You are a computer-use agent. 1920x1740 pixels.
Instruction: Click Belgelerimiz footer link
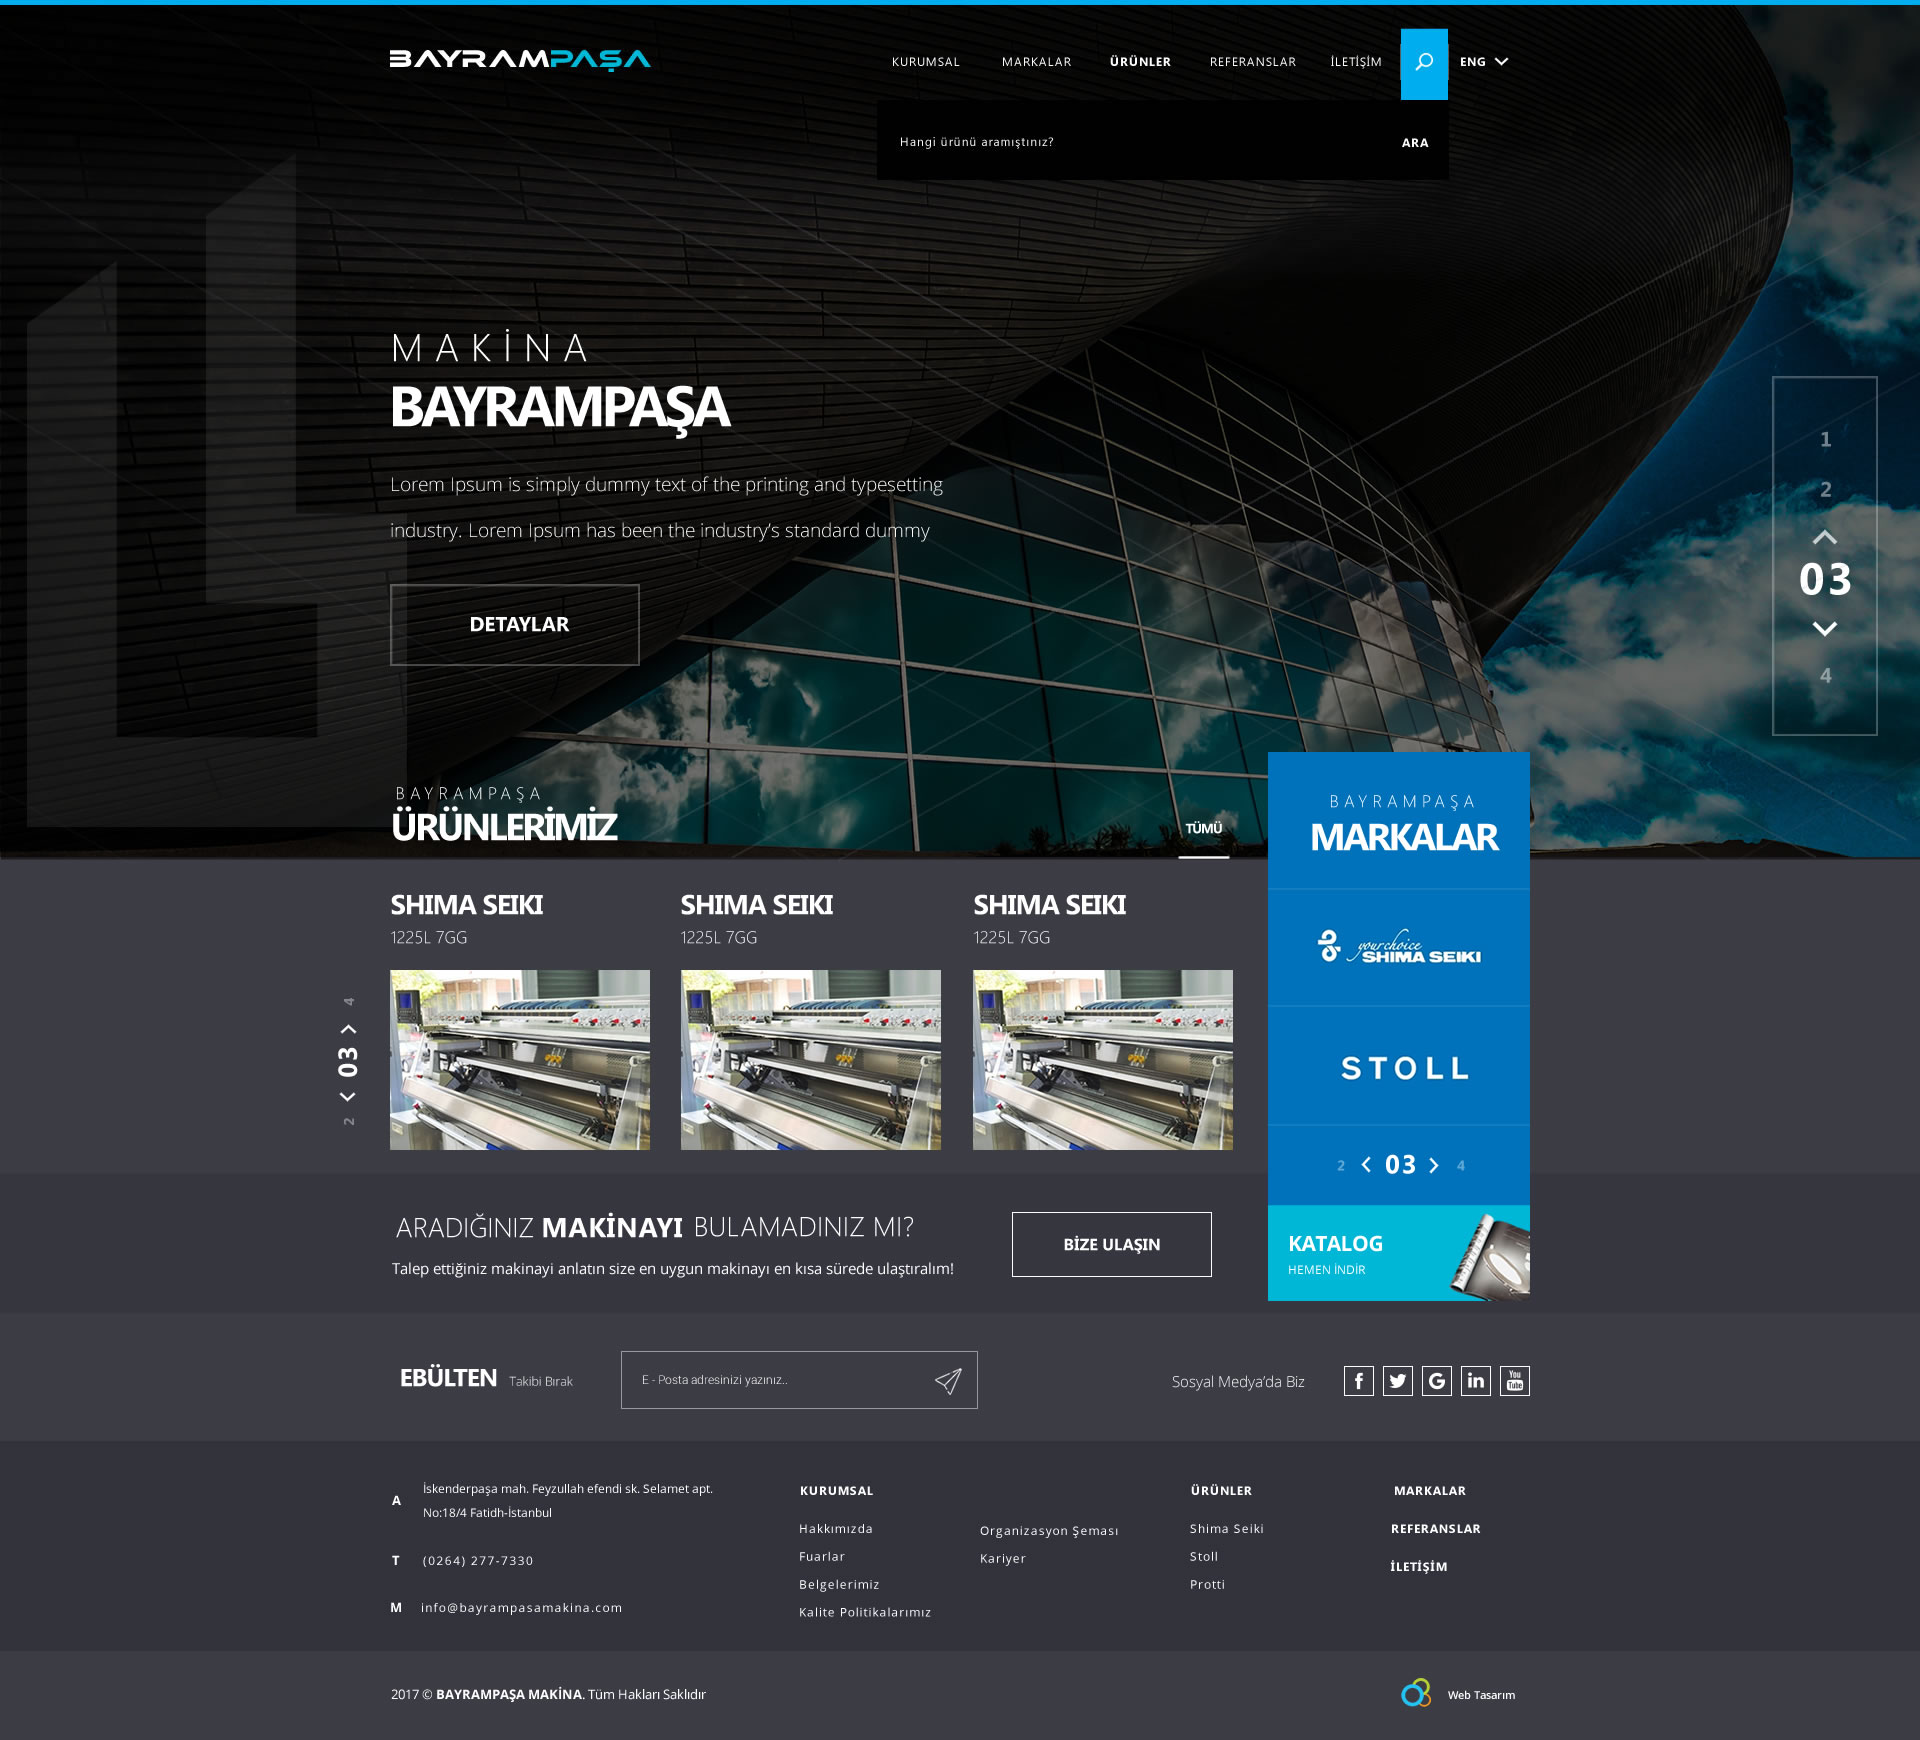click(x=839, y=1585)
